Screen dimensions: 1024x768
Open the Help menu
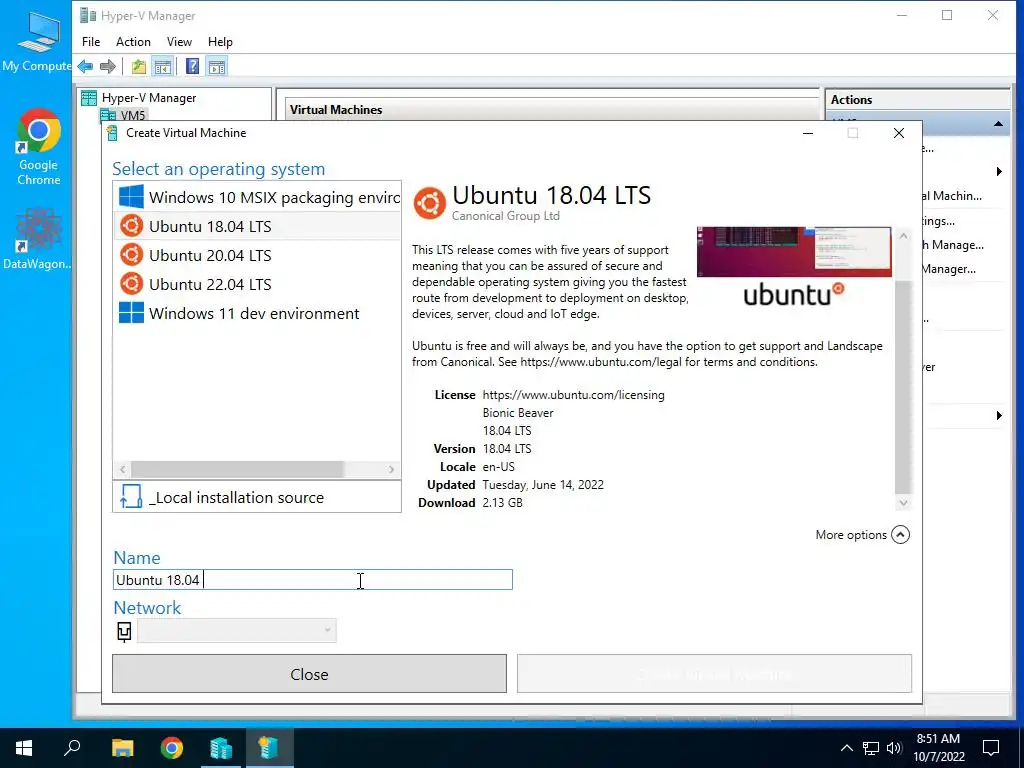[220, 42]
